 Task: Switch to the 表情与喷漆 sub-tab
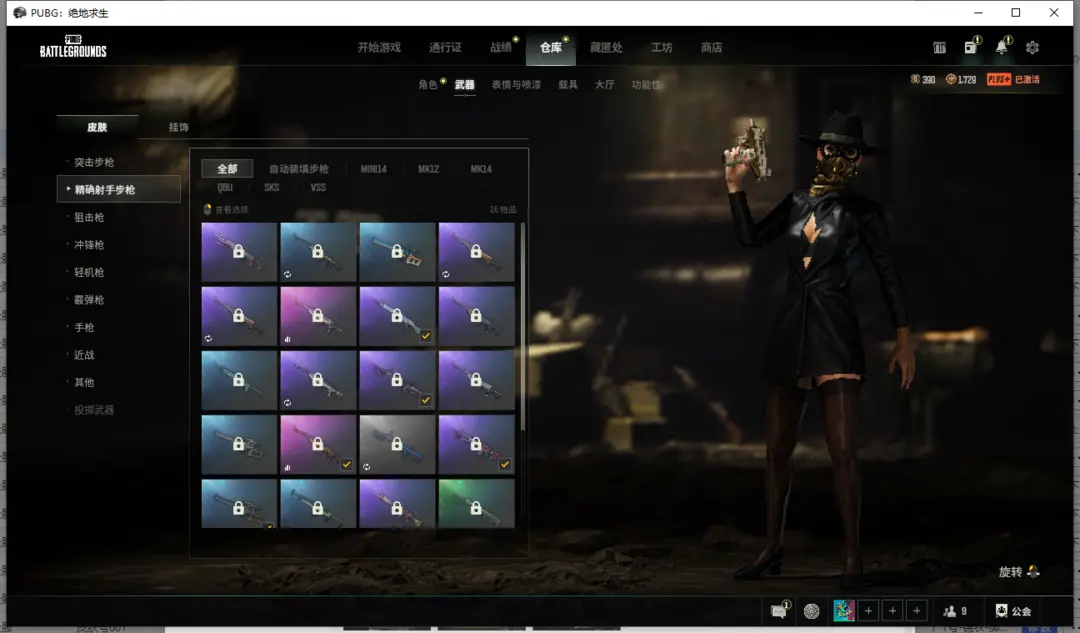point(516,85)
